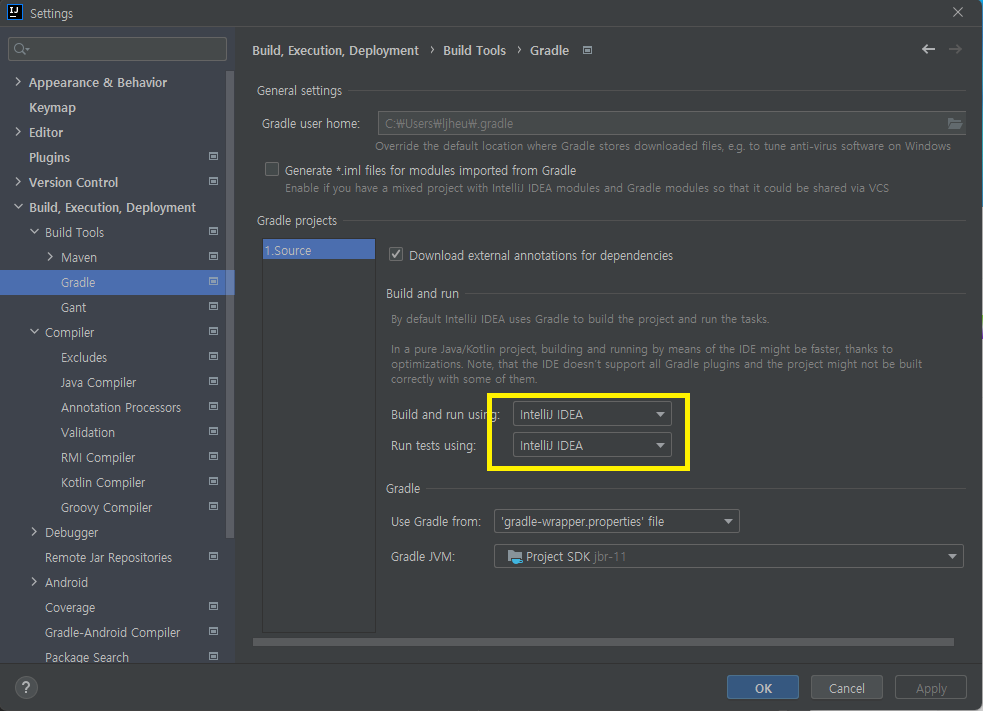Image resolution: width=984 pixels, height=716 pixels.
Task: Click Build, Execution, Deployment in the breadcrumb
Action: tap(335, 50)
